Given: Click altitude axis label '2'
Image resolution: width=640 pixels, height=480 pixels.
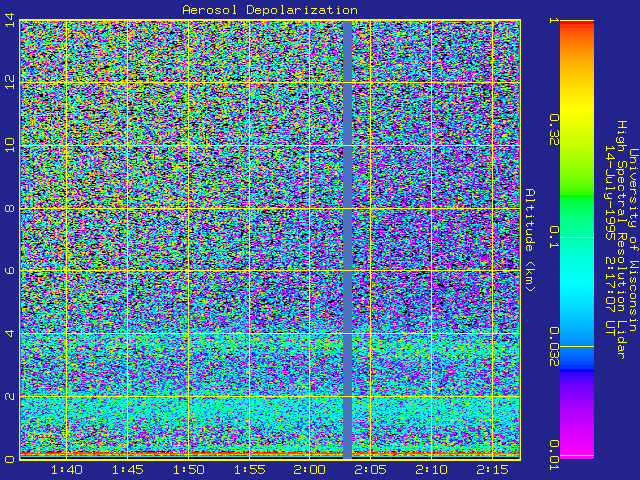Looking at the screenshot, I should (x=10, y=396).
